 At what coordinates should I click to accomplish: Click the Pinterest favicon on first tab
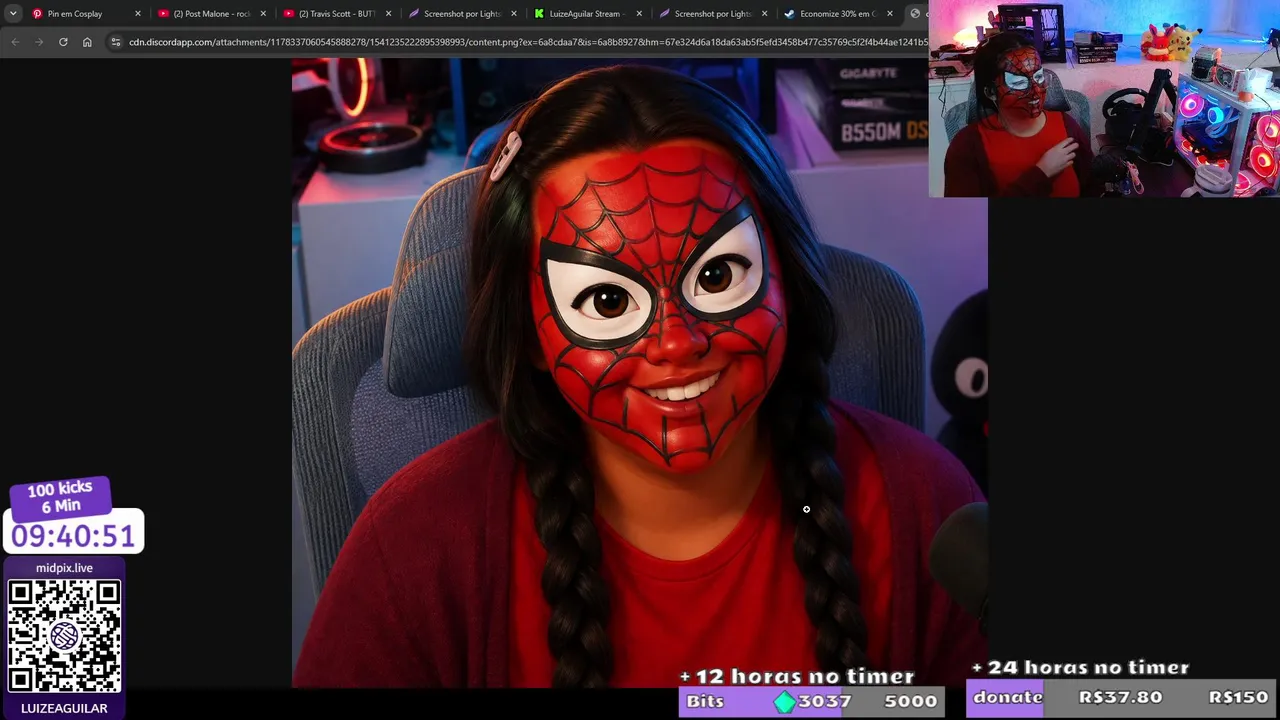[x=37, y=14]
